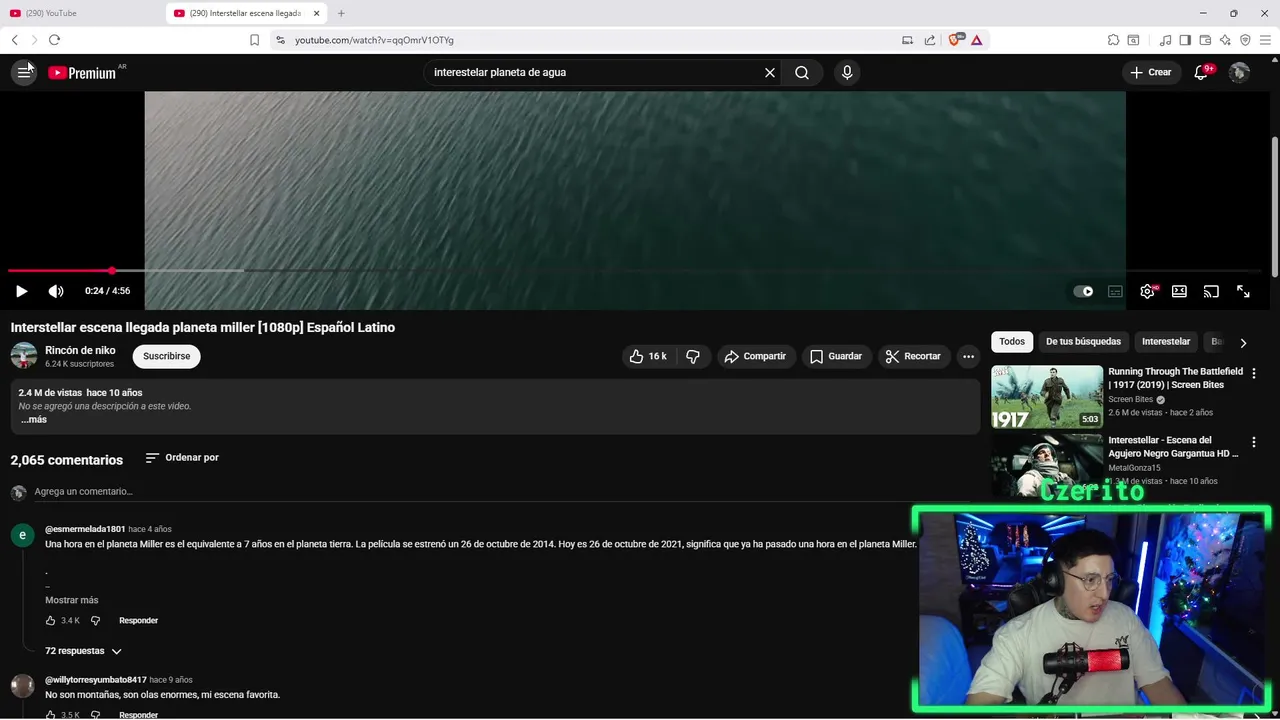The height and width of the screenshot is (720, 1280).
Task: Reload the page
Action: [54, 40]
